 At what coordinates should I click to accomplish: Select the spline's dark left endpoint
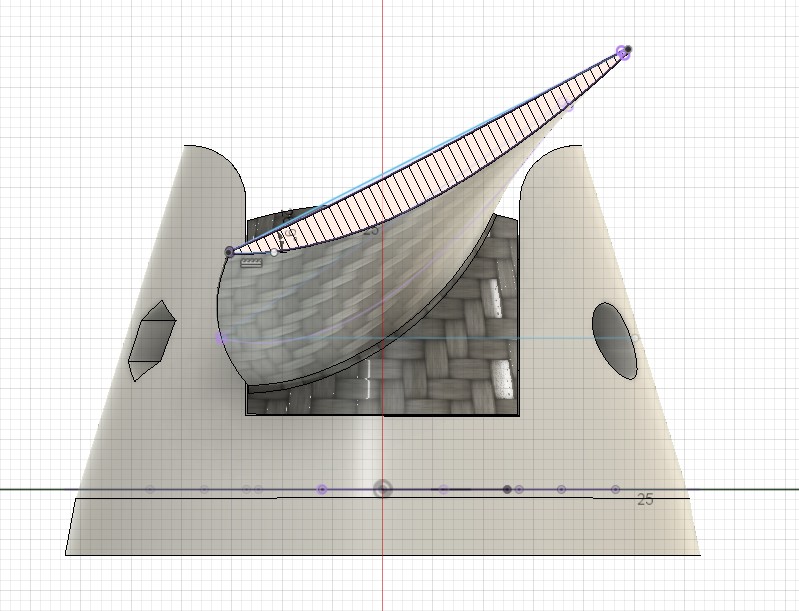(229, 251)
